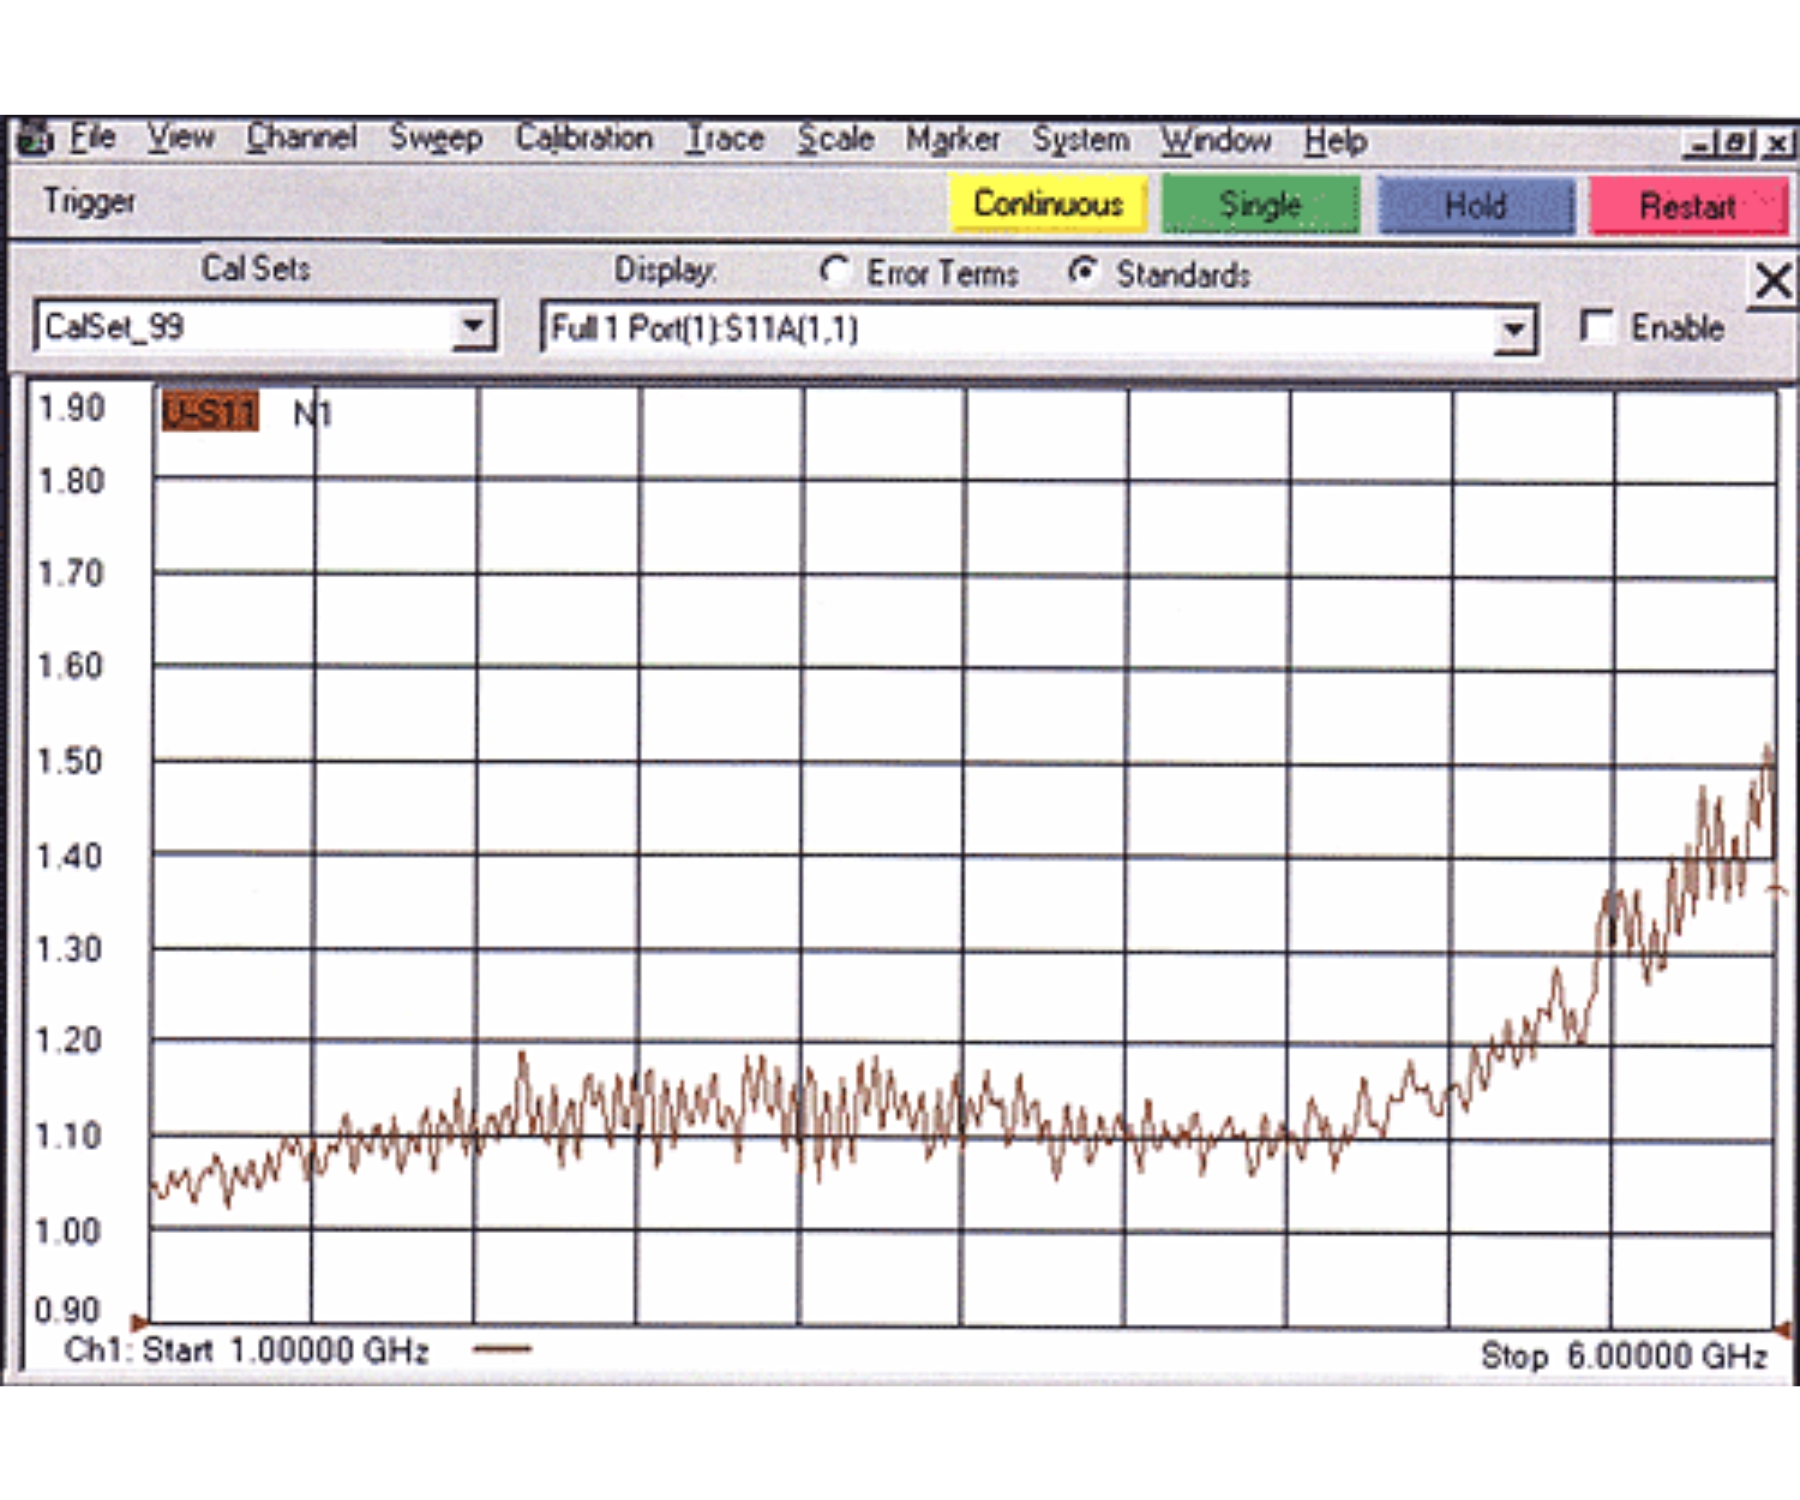The height and width of the screenshot is (1500, 1800).
Task: Restart the sweep
Action: tap(1688, 207)
